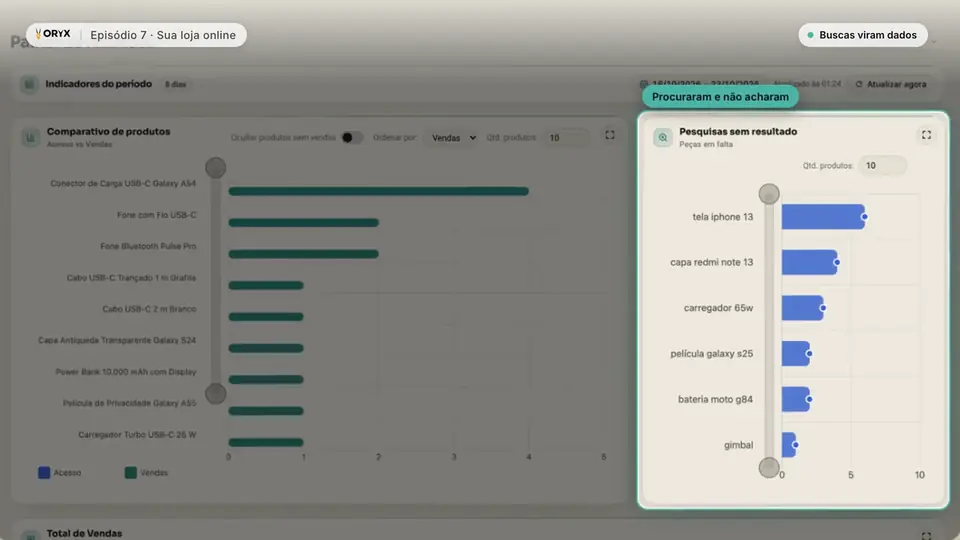
Task: Click the Comparativo de produtos chart icon
Action: point(30,137)
